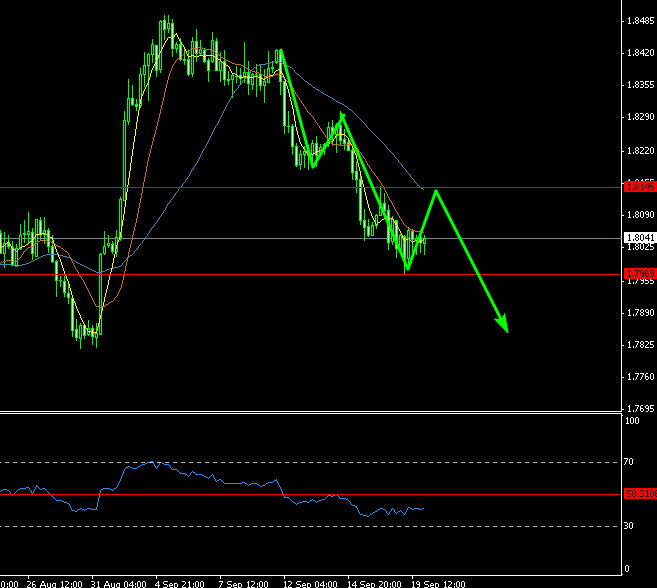Viewport: 657px width, 588px height.
Task: Select the red horizontal line at 1.7969
Action: click(310, 275)
